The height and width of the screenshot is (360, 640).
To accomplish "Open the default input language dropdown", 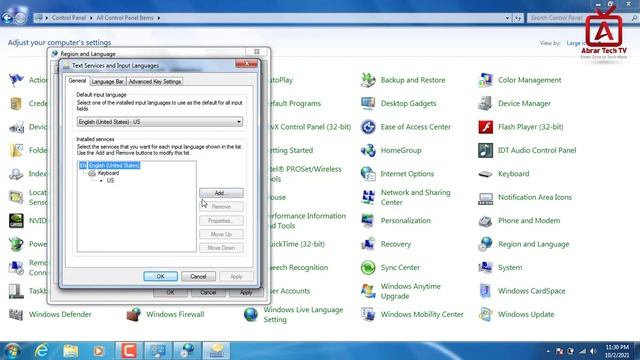I will (160, 122).
